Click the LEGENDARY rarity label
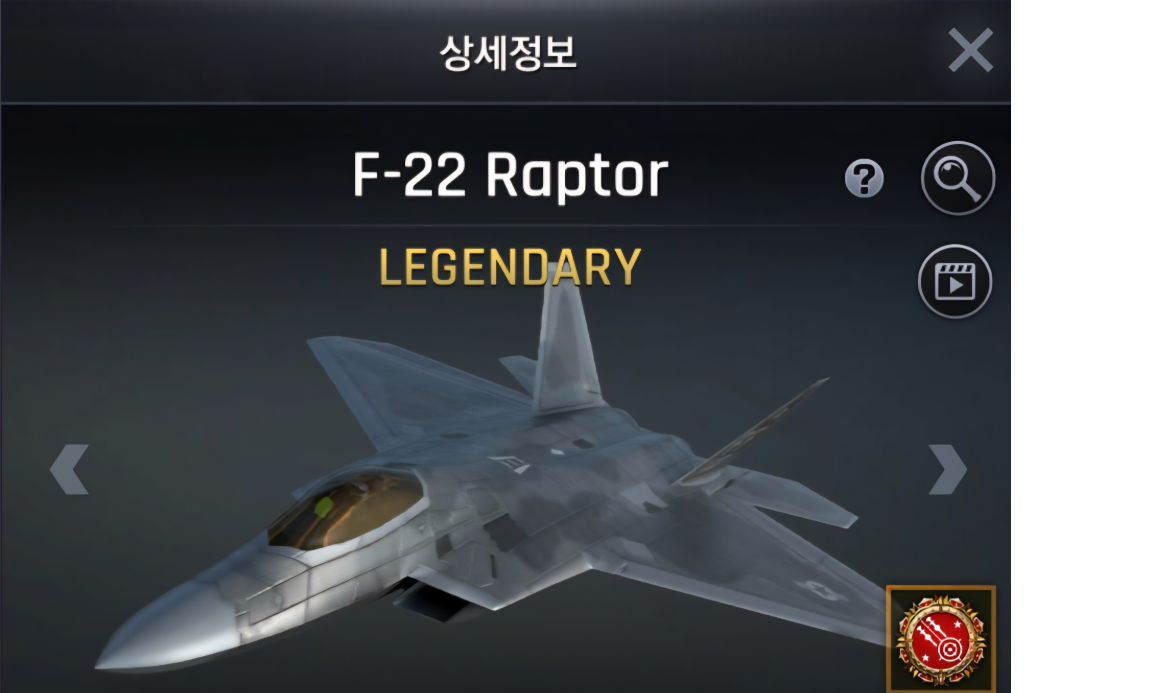The image size is (1152, 693). [x=510, y=267]
